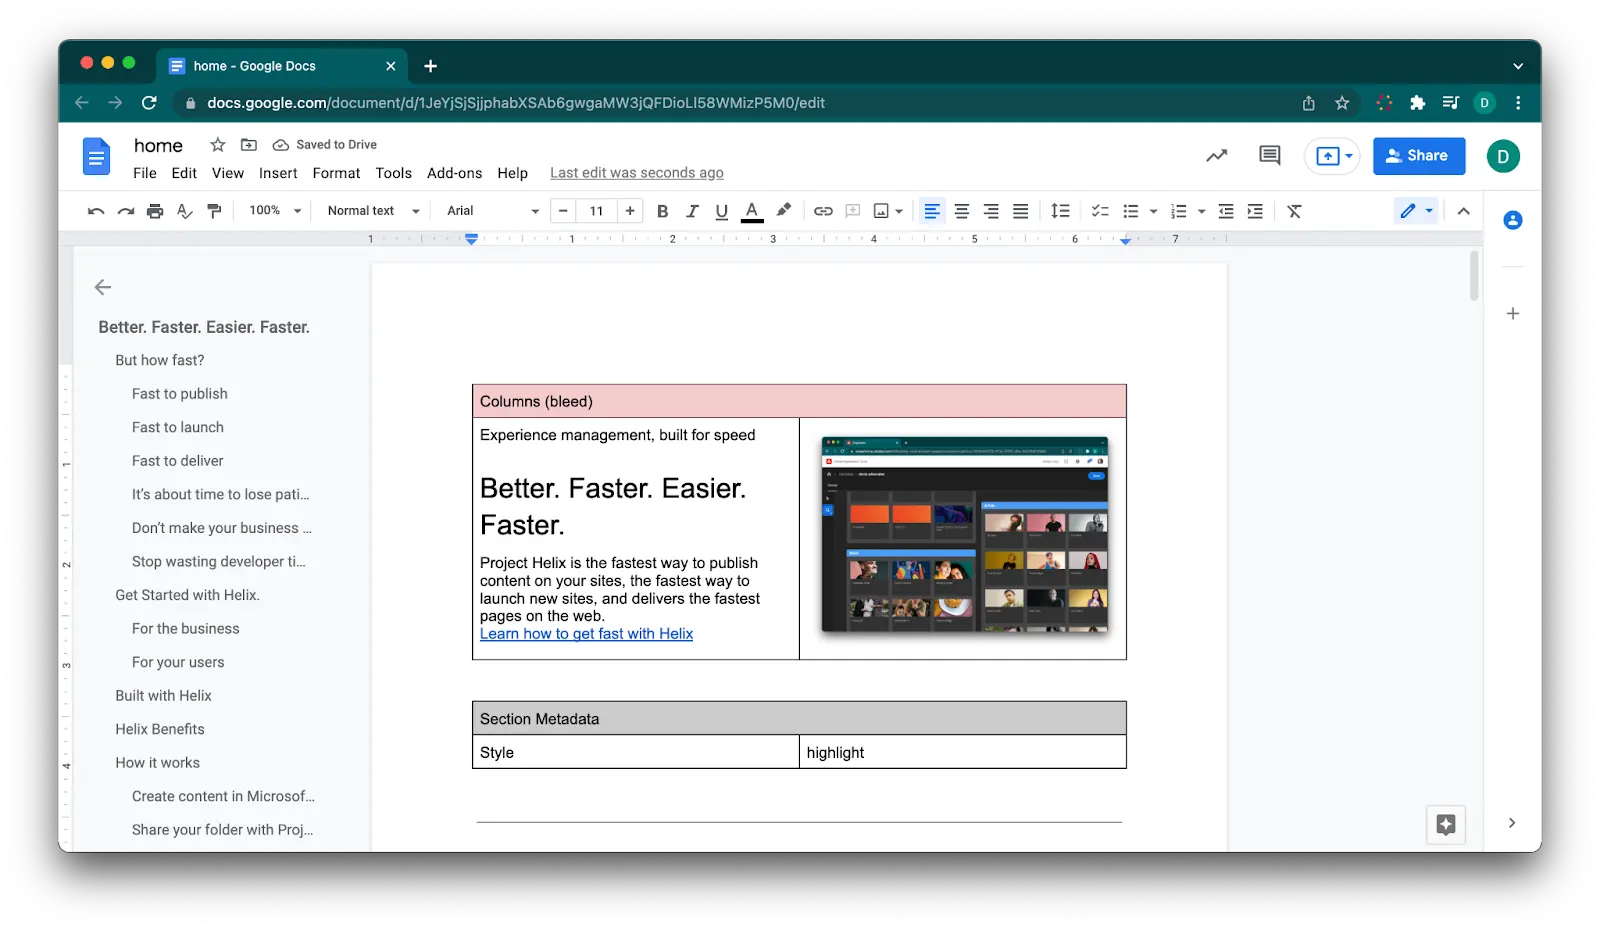The image size is (1600, 930).
Task: Toggle Bold formatting
Action: point(662,211)
